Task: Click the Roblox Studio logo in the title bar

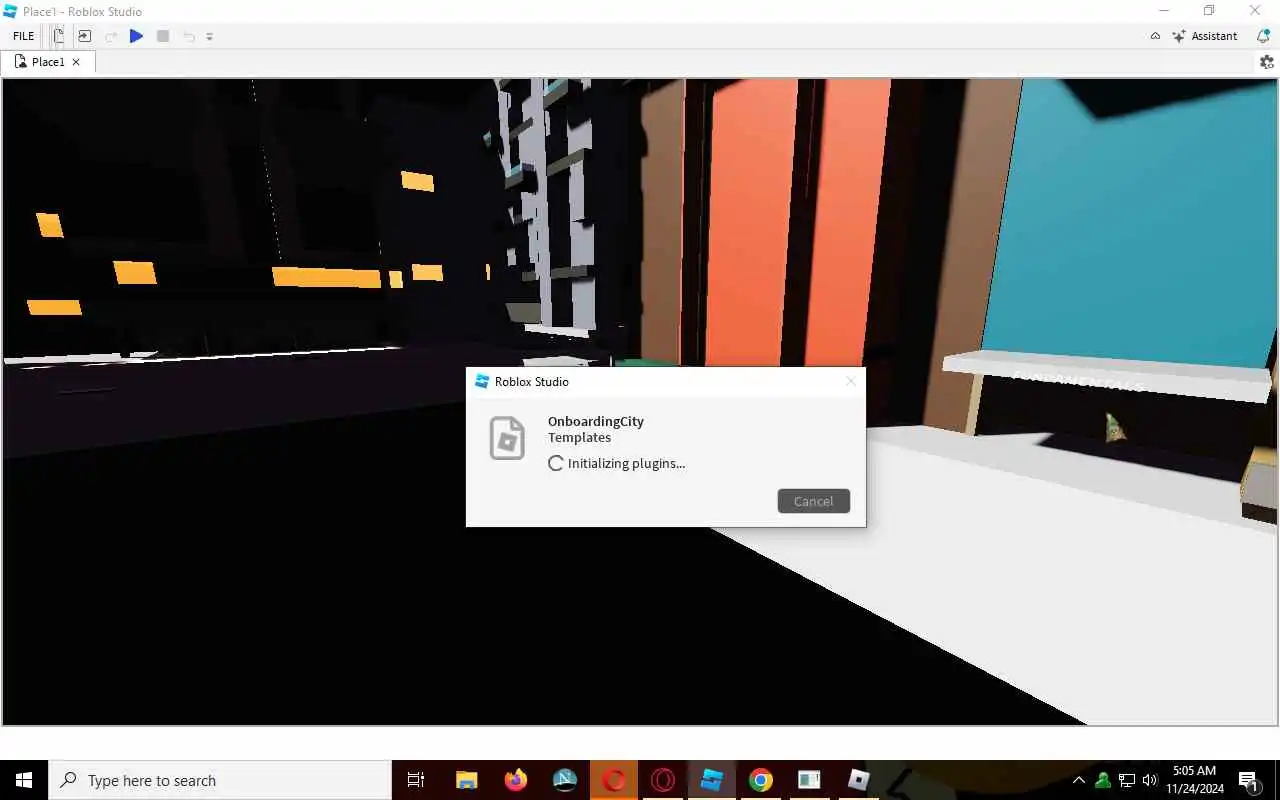Action: (x=10, y=11)
